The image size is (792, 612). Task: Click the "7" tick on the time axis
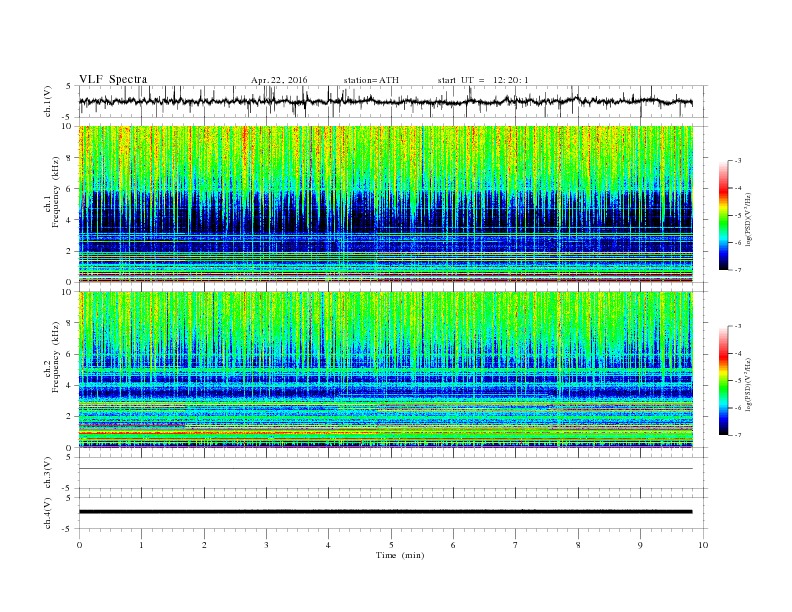516,545
